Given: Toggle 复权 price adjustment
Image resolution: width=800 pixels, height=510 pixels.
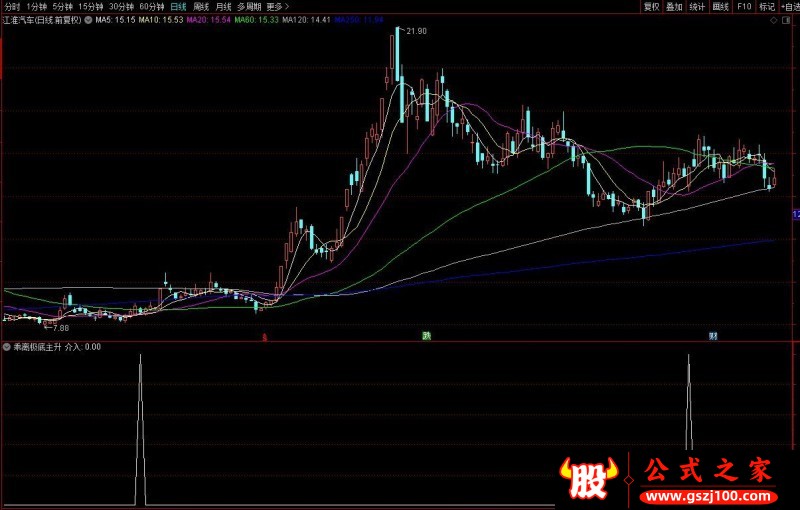Looking at the screenshot, I should pyautogui.click(x=652, y=6).
